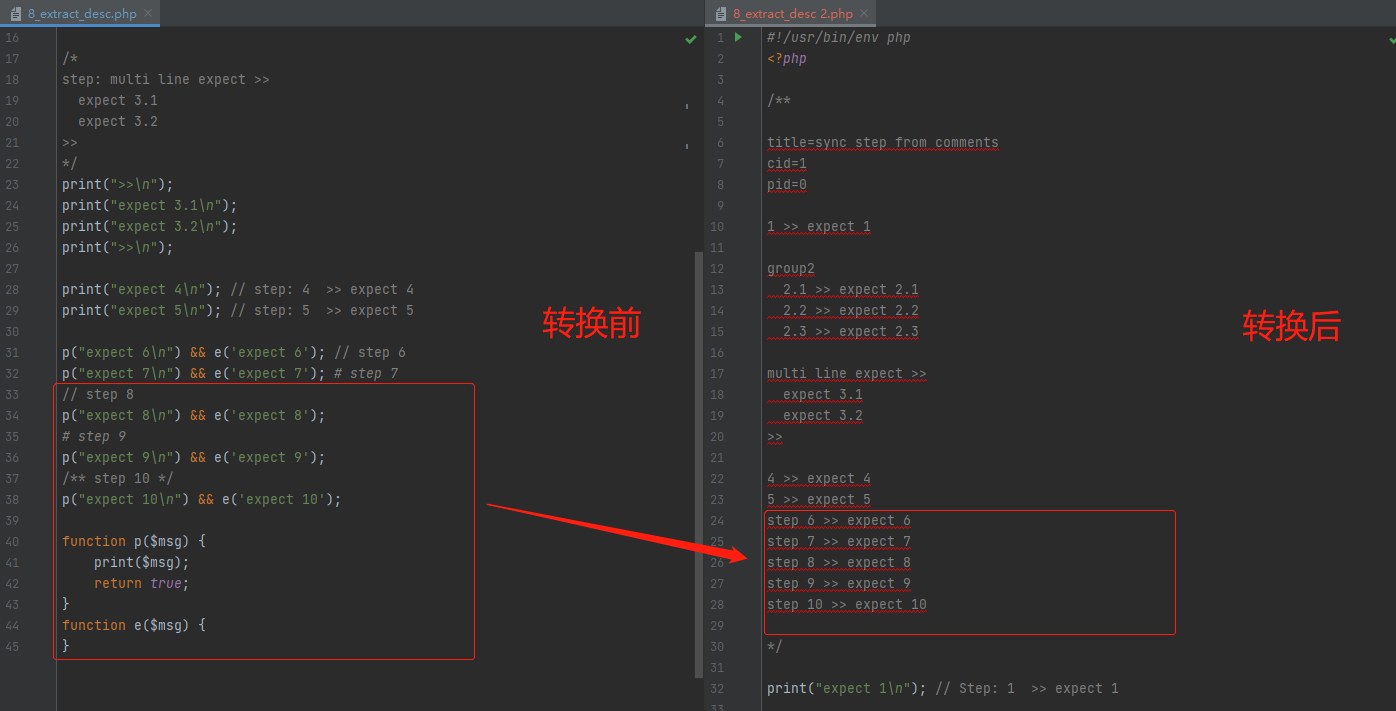
Task: Click the 'title=sync step from comments' line
Action: point(882,142)
